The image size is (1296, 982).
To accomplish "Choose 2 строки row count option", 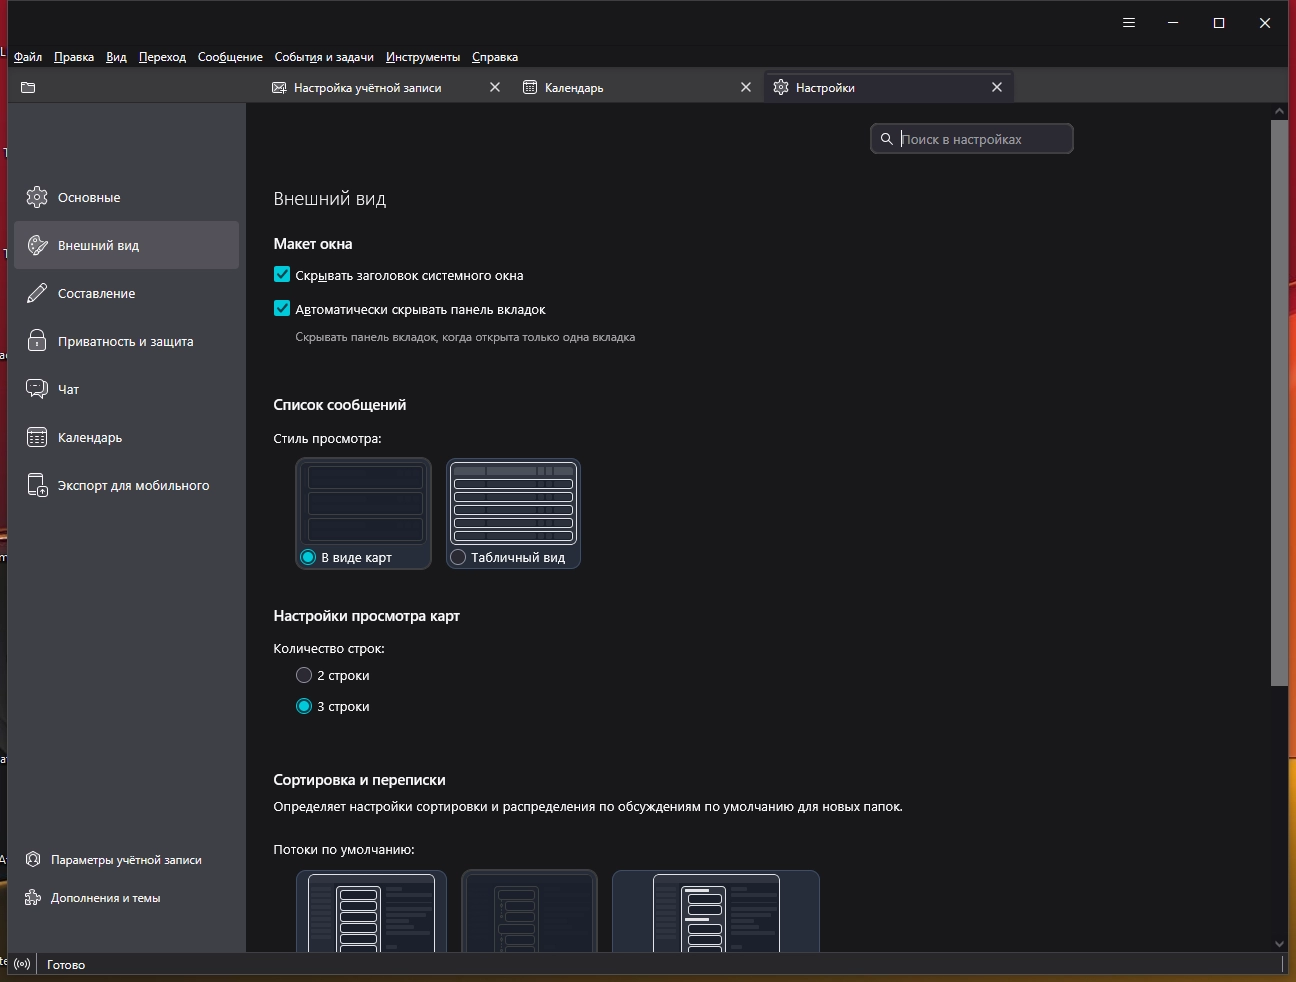I will pyautogui.click(x=304, y=676).
